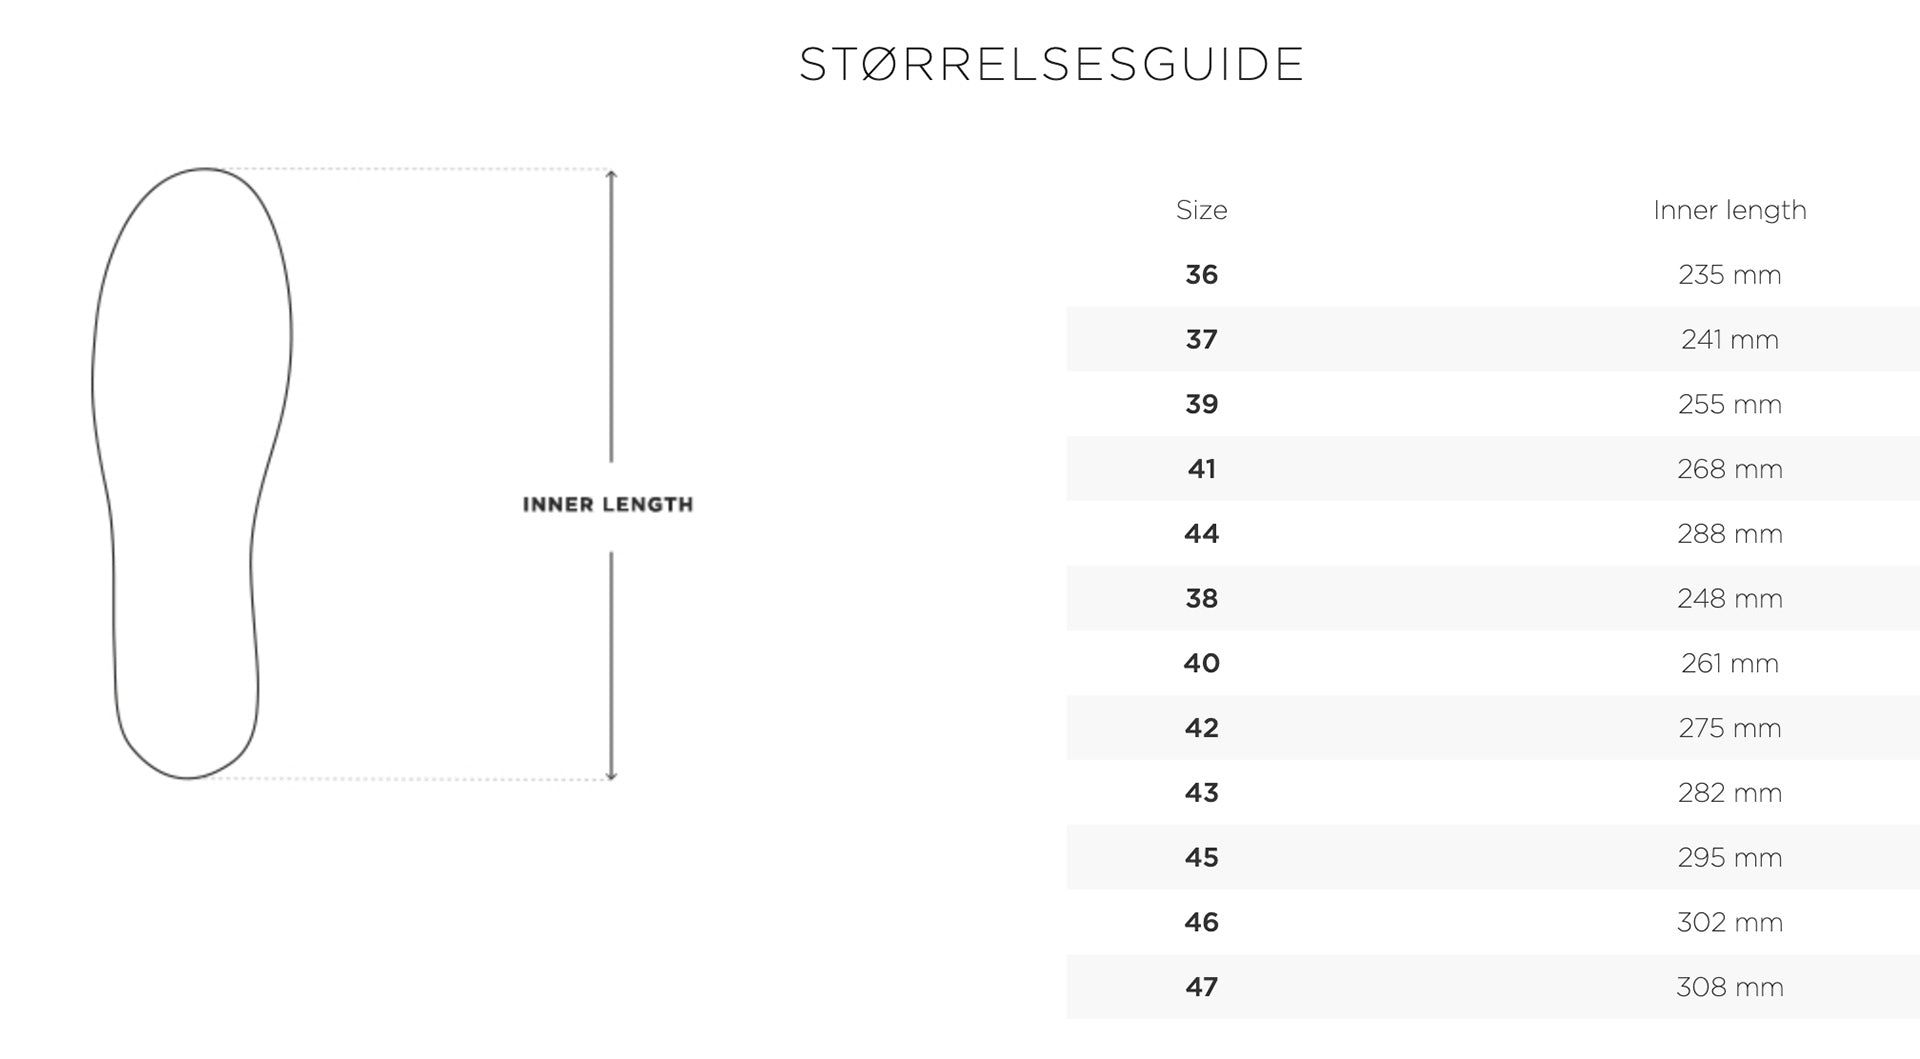Viewport: 1920px width, 1059px height.
Task: Click the downward arrow tip of the measurement line
Action: 611,776
